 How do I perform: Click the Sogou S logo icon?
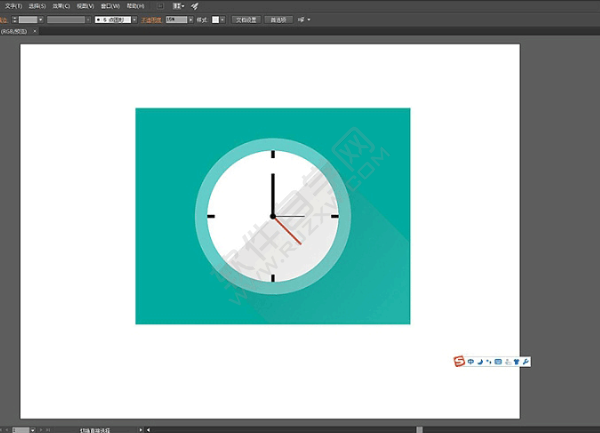tap(460, 361)
